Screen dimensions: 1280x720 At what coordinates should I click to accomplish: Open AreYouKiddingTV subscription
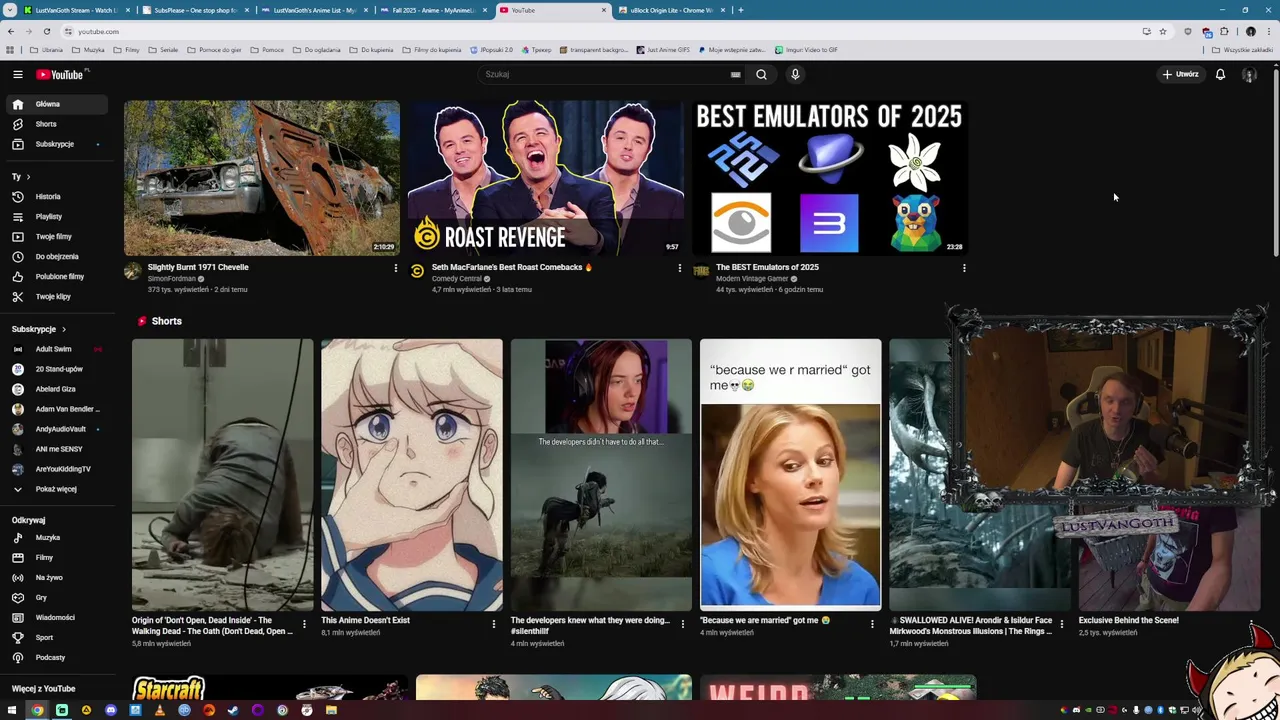56,469
